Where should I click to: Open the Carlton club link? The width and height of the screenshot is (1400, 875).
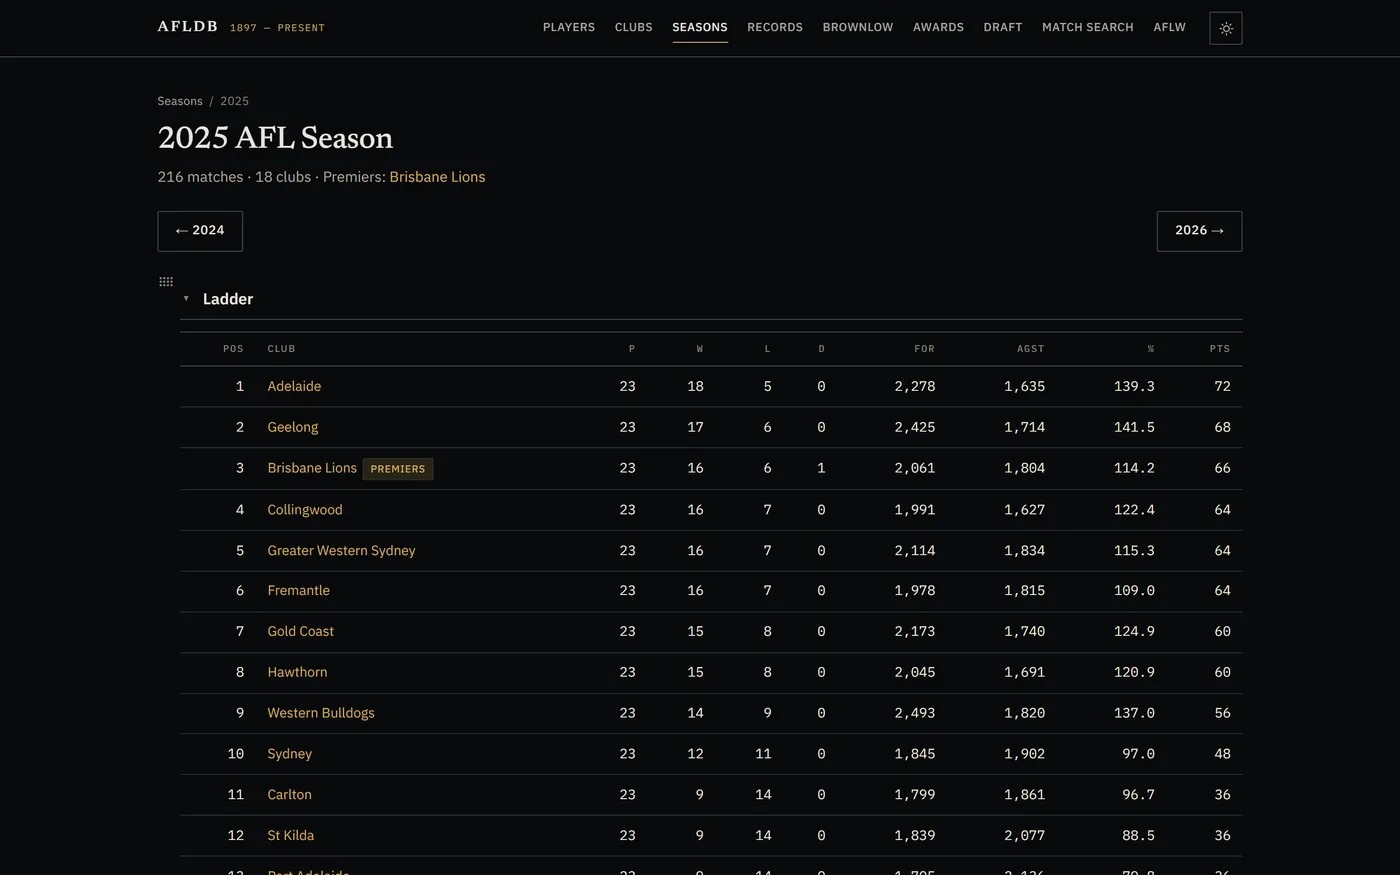tap(290, 795)
